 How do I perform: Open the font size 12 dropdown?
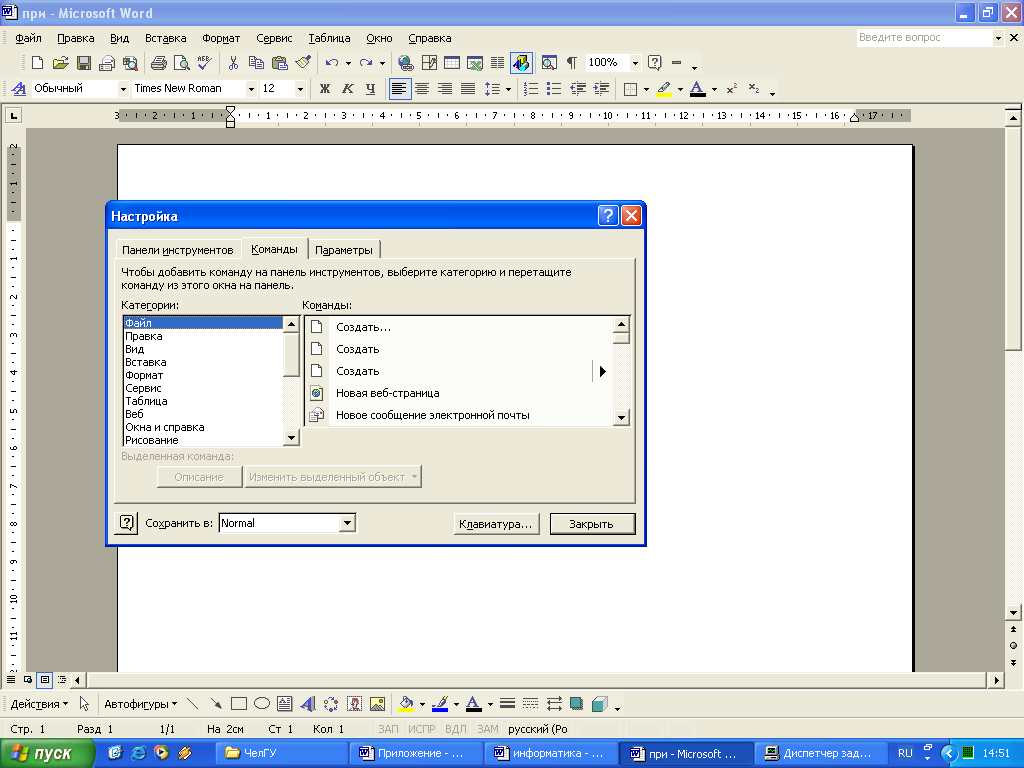tap(300, 89)
